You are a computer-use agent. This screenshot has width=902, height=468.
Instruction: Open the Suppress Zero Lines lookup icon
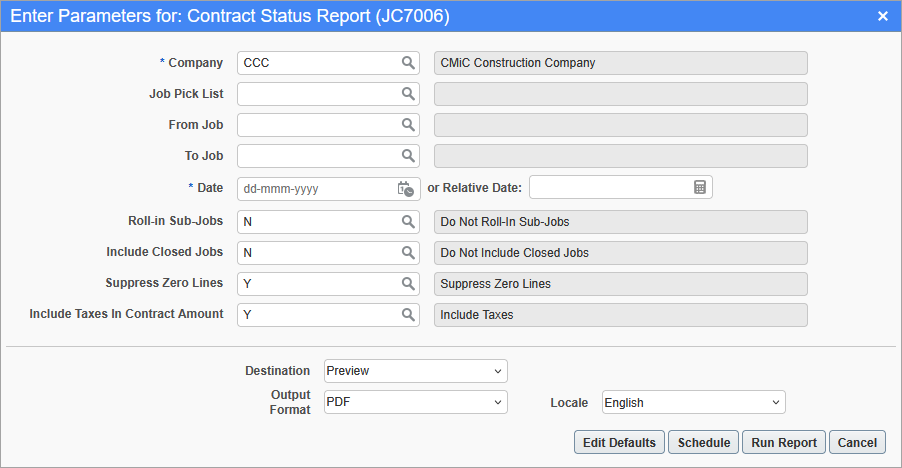408,283
